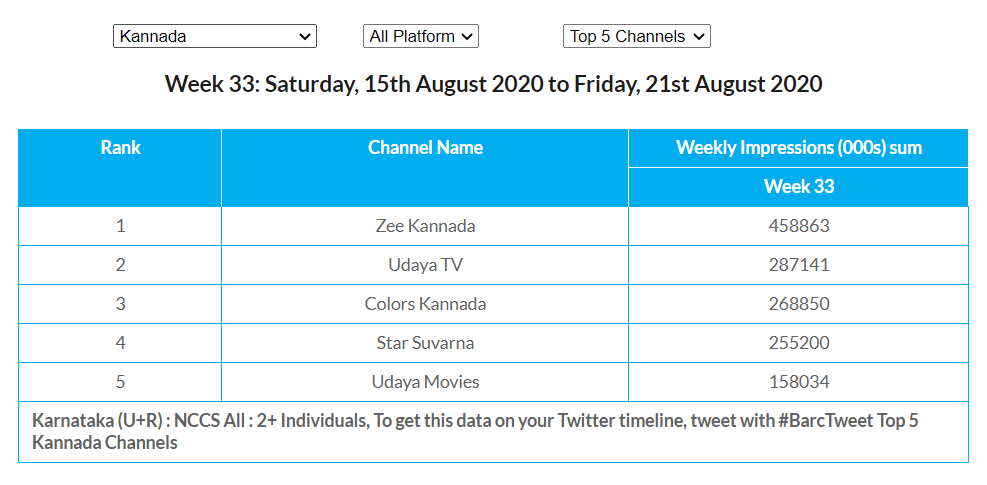Select the Colors Kannada channel cell
Screen dimensions: 987x485
click(425, 304)
